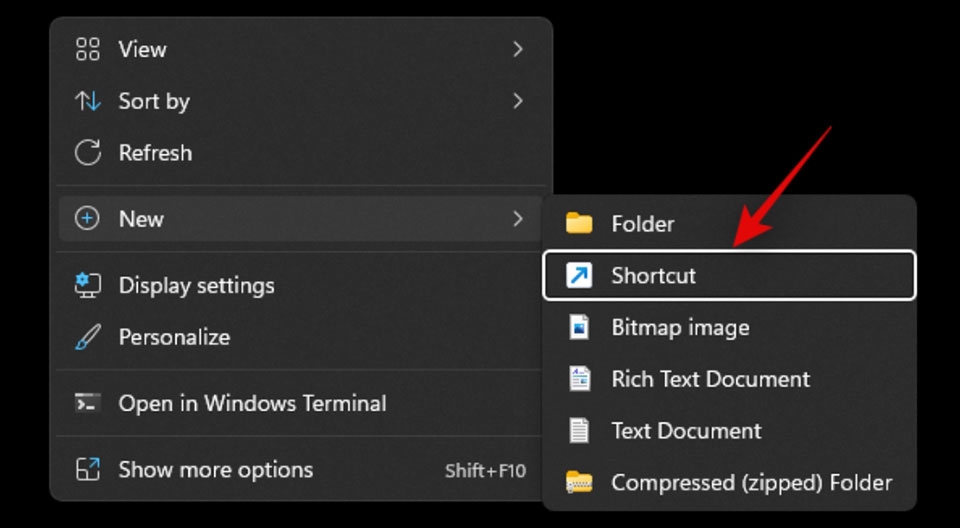Viewport: 960px width, 528px height.
Task: Choose Open in Windows Terminal
Action: [x=300, y=403]
